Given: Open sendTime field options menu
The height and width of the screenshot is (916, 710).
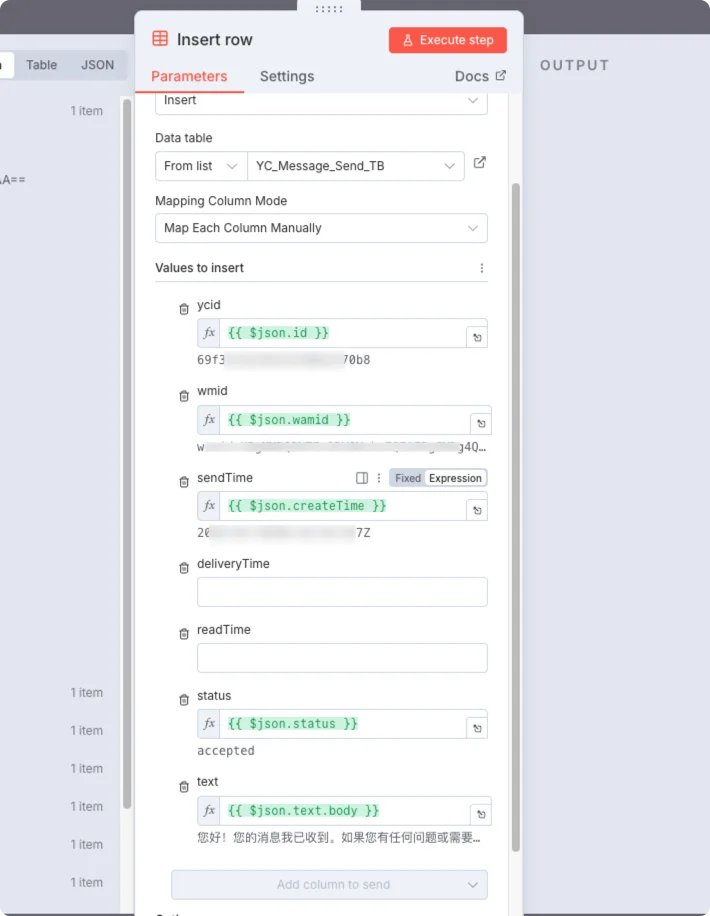Looking at the screenshot, I should 379,478.
